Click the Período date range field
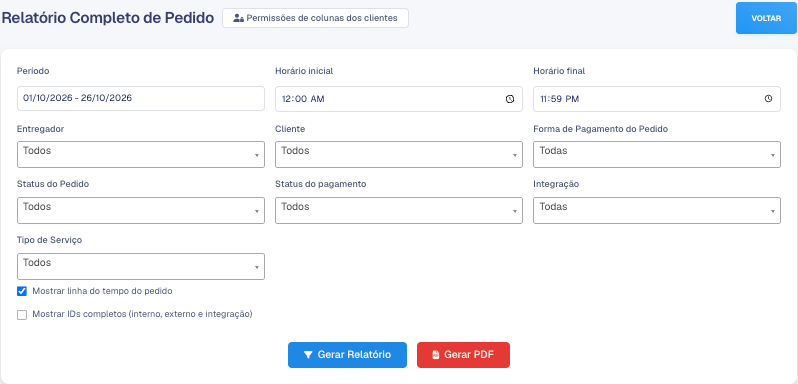This screenshot has width=798, height=384. point(141,99)
